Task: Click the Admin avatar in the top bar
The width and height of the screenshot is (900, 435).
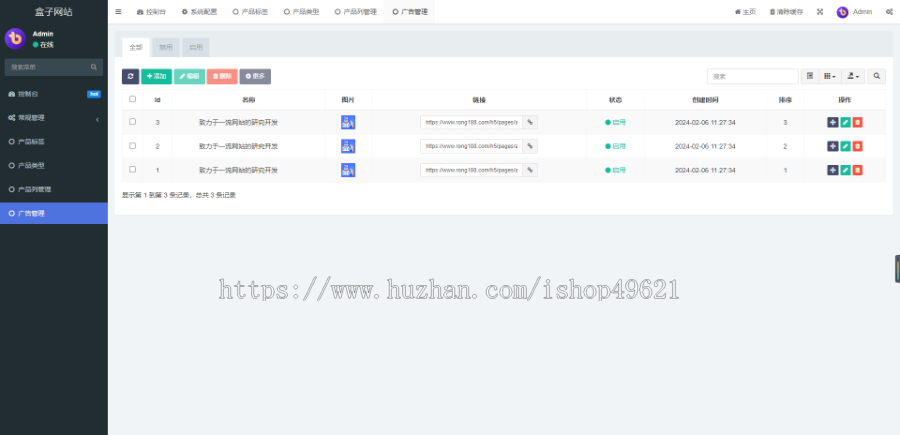Action: pos(843,12)
